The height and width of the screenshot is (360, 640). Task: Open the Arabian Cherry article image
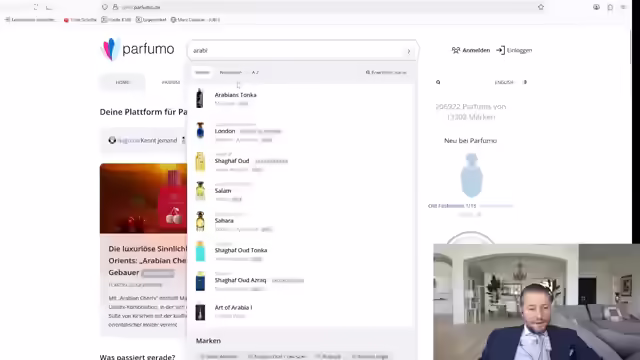coord(143,198)
